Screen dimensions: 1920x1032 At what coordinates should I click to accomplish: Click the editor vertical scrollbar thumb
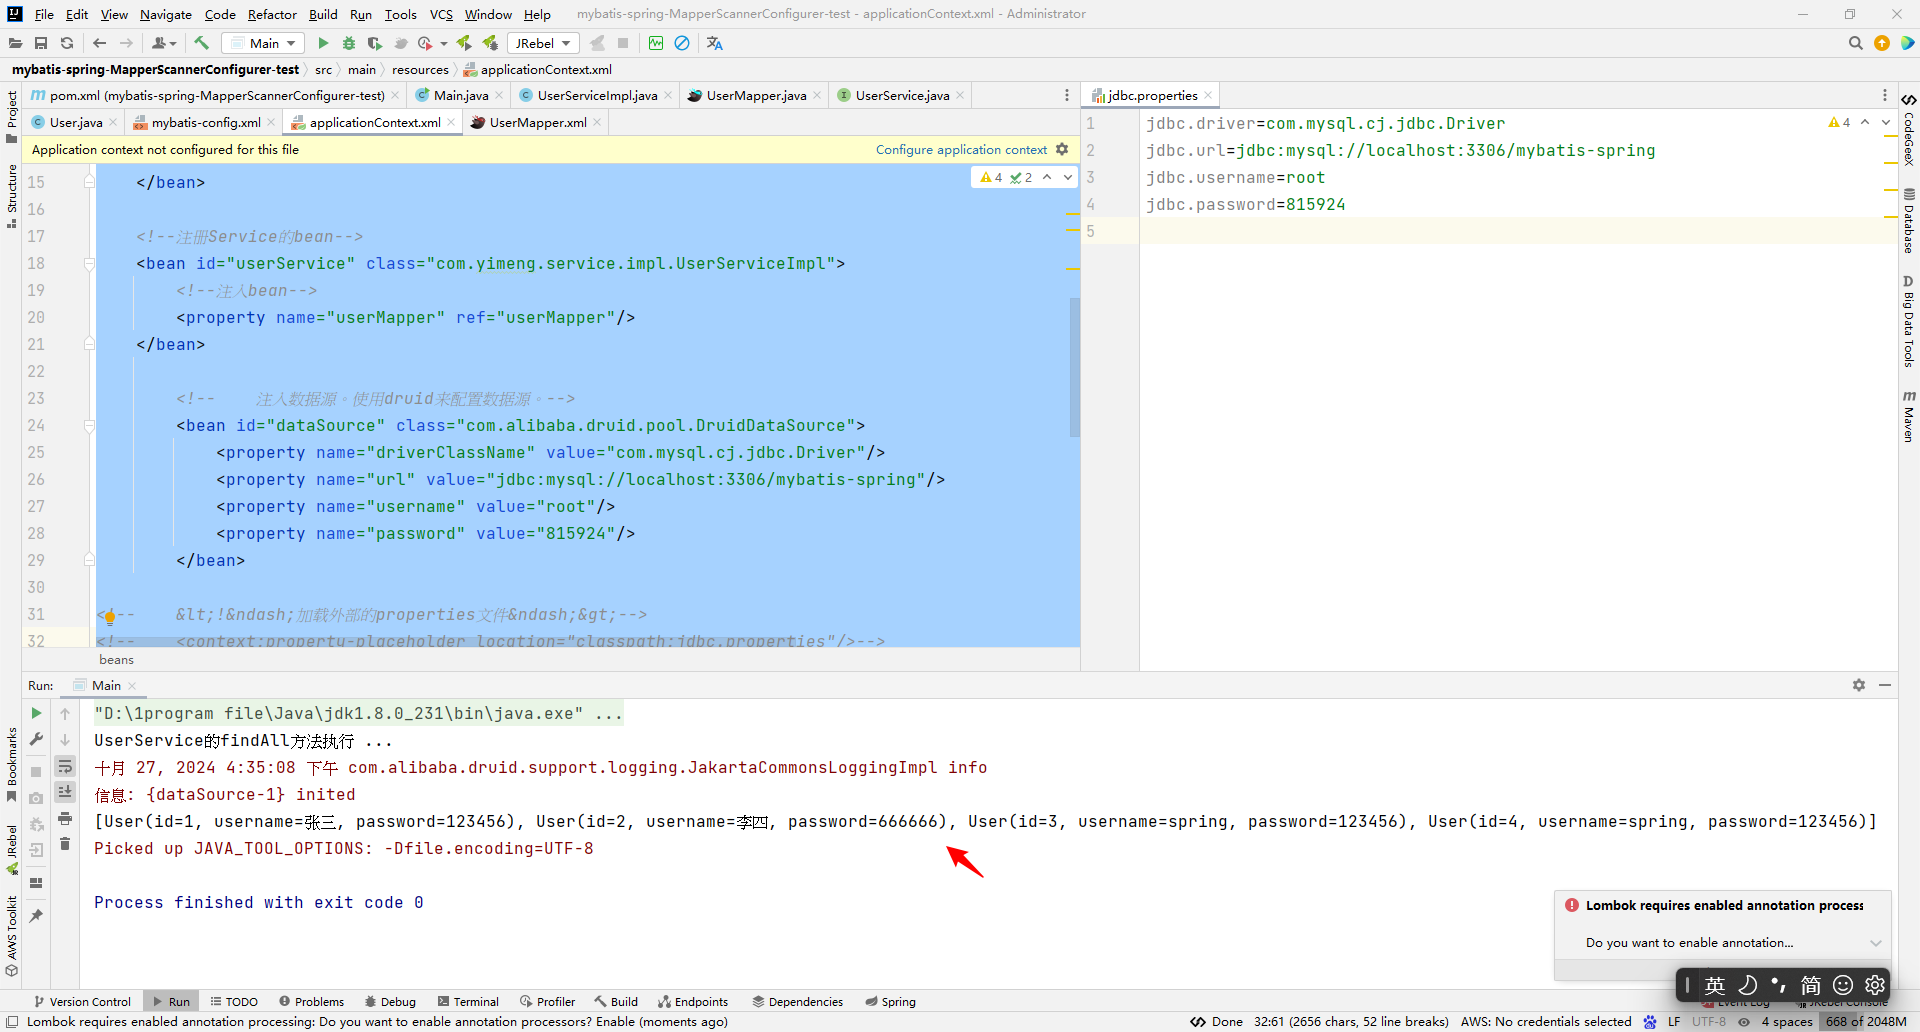(x=1075, y=367)
